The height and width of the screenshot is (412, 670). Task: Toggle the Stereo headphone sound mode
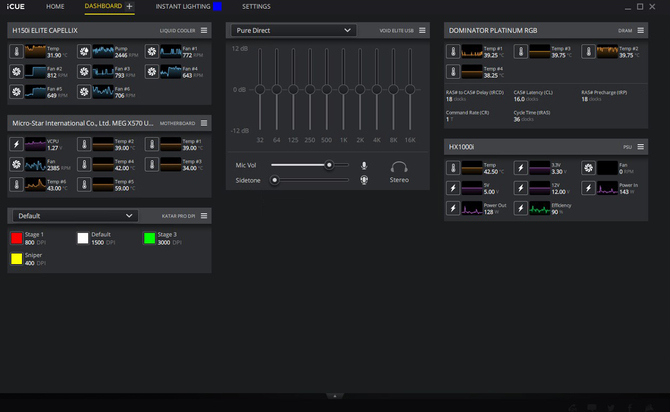(399, 172)
